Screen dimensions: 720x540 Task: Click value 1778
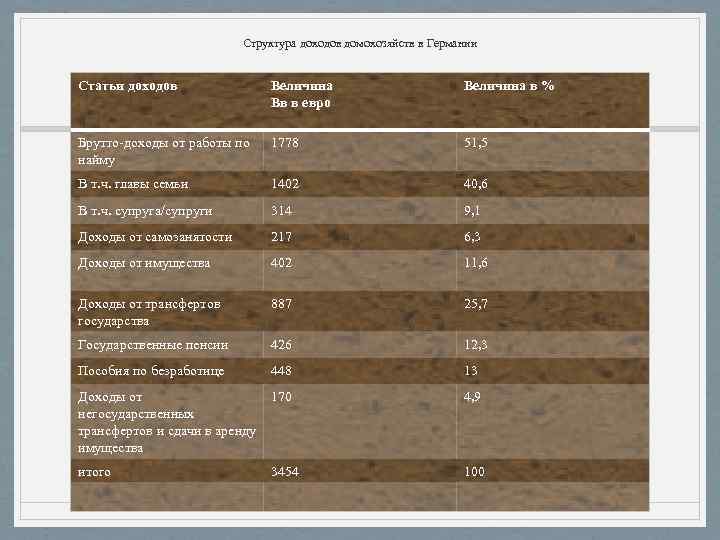[285, 143]
